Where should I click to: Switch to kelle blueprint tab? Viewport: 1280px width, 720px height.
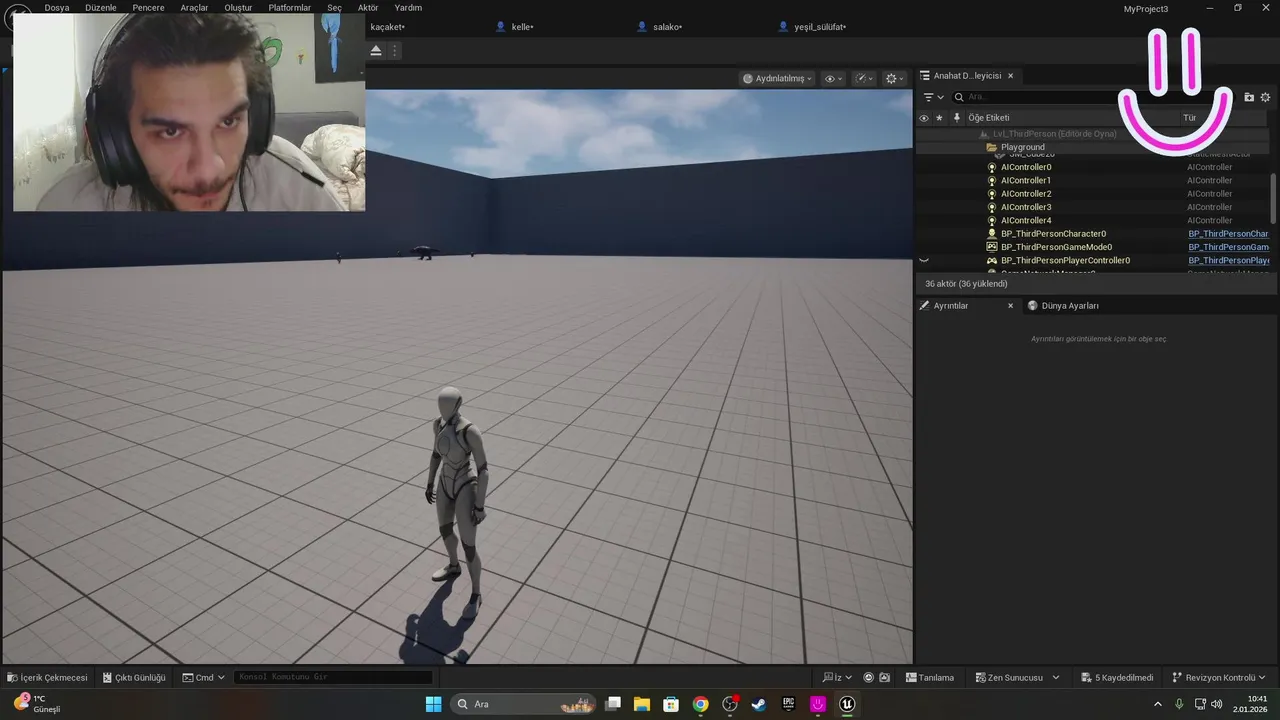pyautogui.click(x=515, y=27)
